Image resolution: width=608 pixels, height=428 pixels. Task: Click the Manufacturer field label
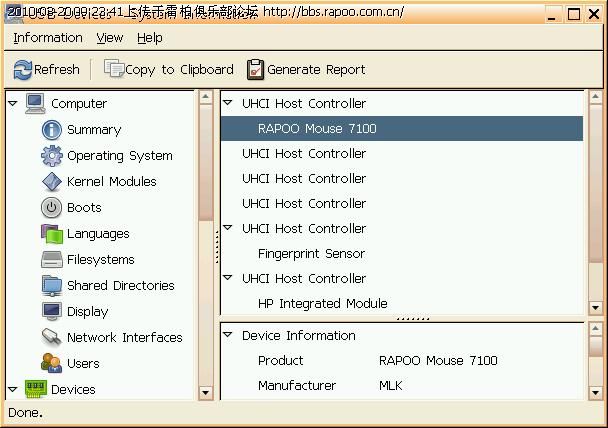tap(297, 386)
